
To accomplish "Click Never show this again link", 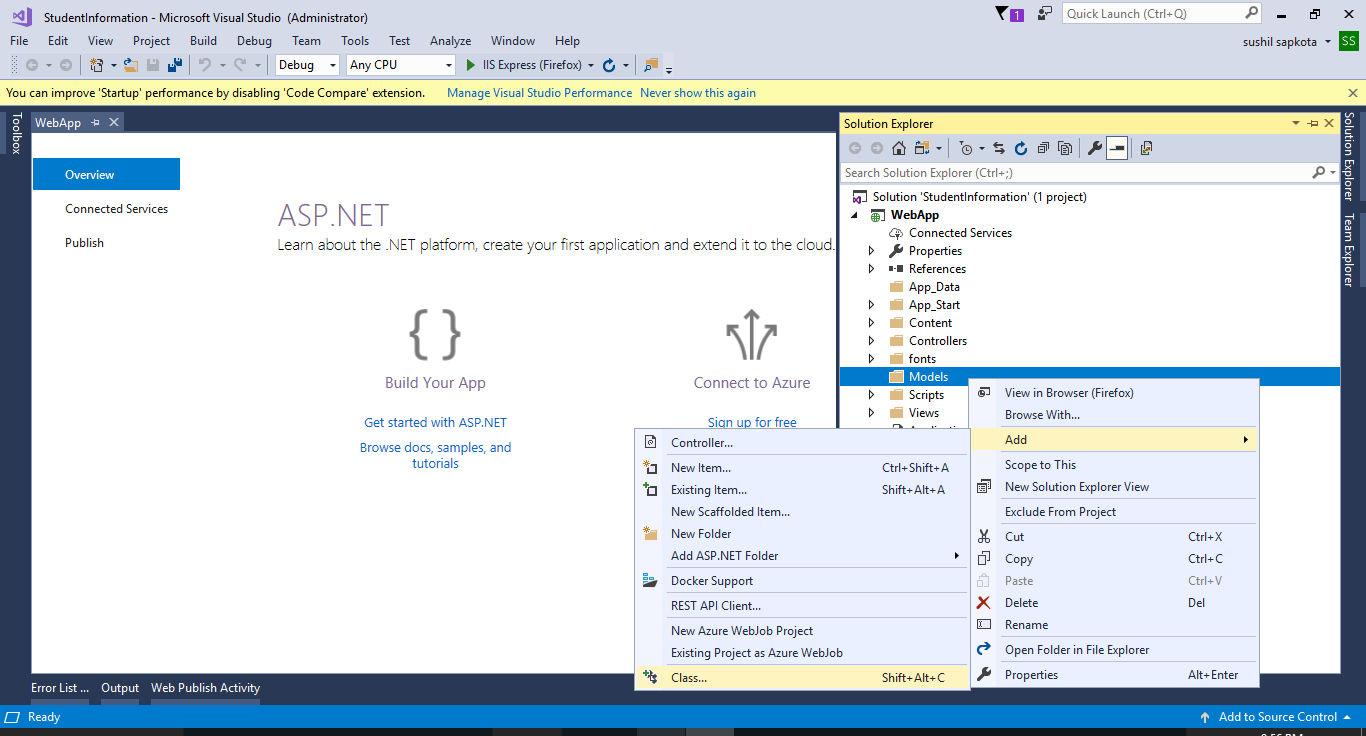I will click(x=698, y=93).
